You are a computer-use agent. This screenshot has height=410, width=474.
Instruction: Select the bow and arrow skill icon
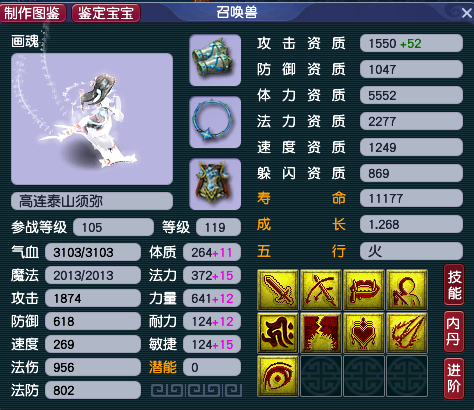tap(321, 290)
